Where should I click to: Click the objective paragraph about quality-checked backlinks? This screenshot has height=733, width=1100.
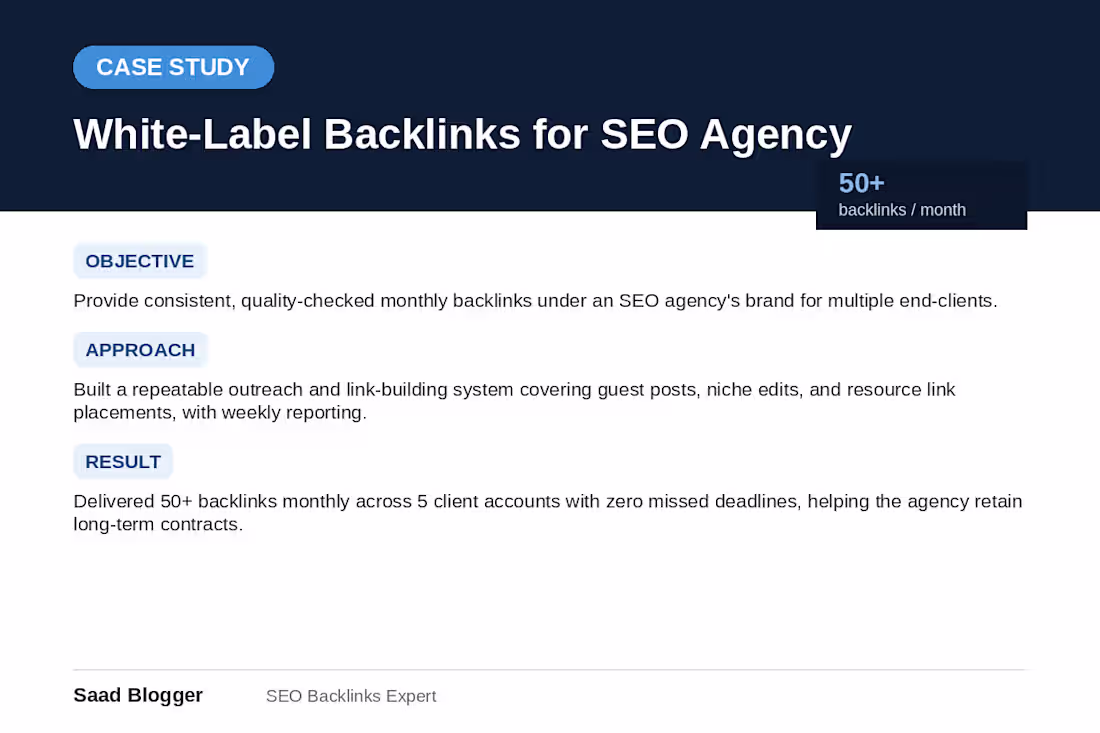click(x=535, y=301)
